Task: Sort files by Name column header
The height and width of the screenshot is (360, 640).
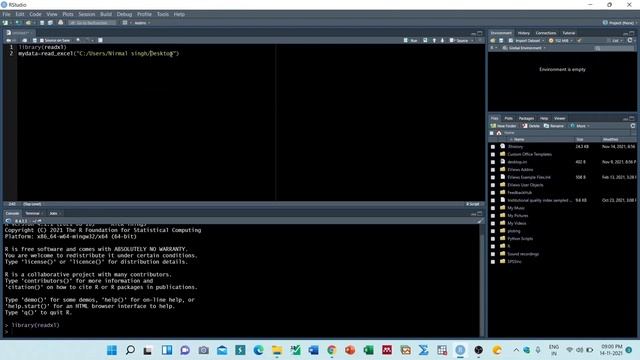Action: point(519,140)
